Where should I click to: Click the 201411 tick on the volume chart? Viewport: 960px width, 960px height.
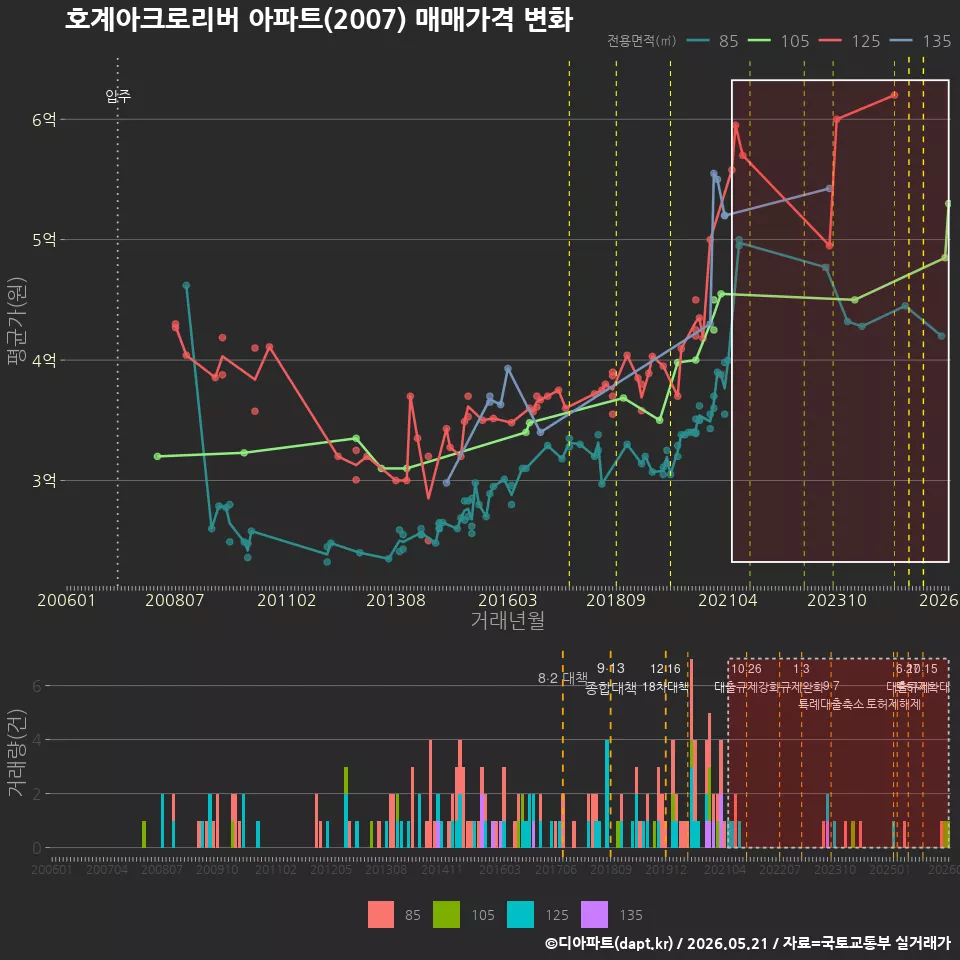pos(442,869)
